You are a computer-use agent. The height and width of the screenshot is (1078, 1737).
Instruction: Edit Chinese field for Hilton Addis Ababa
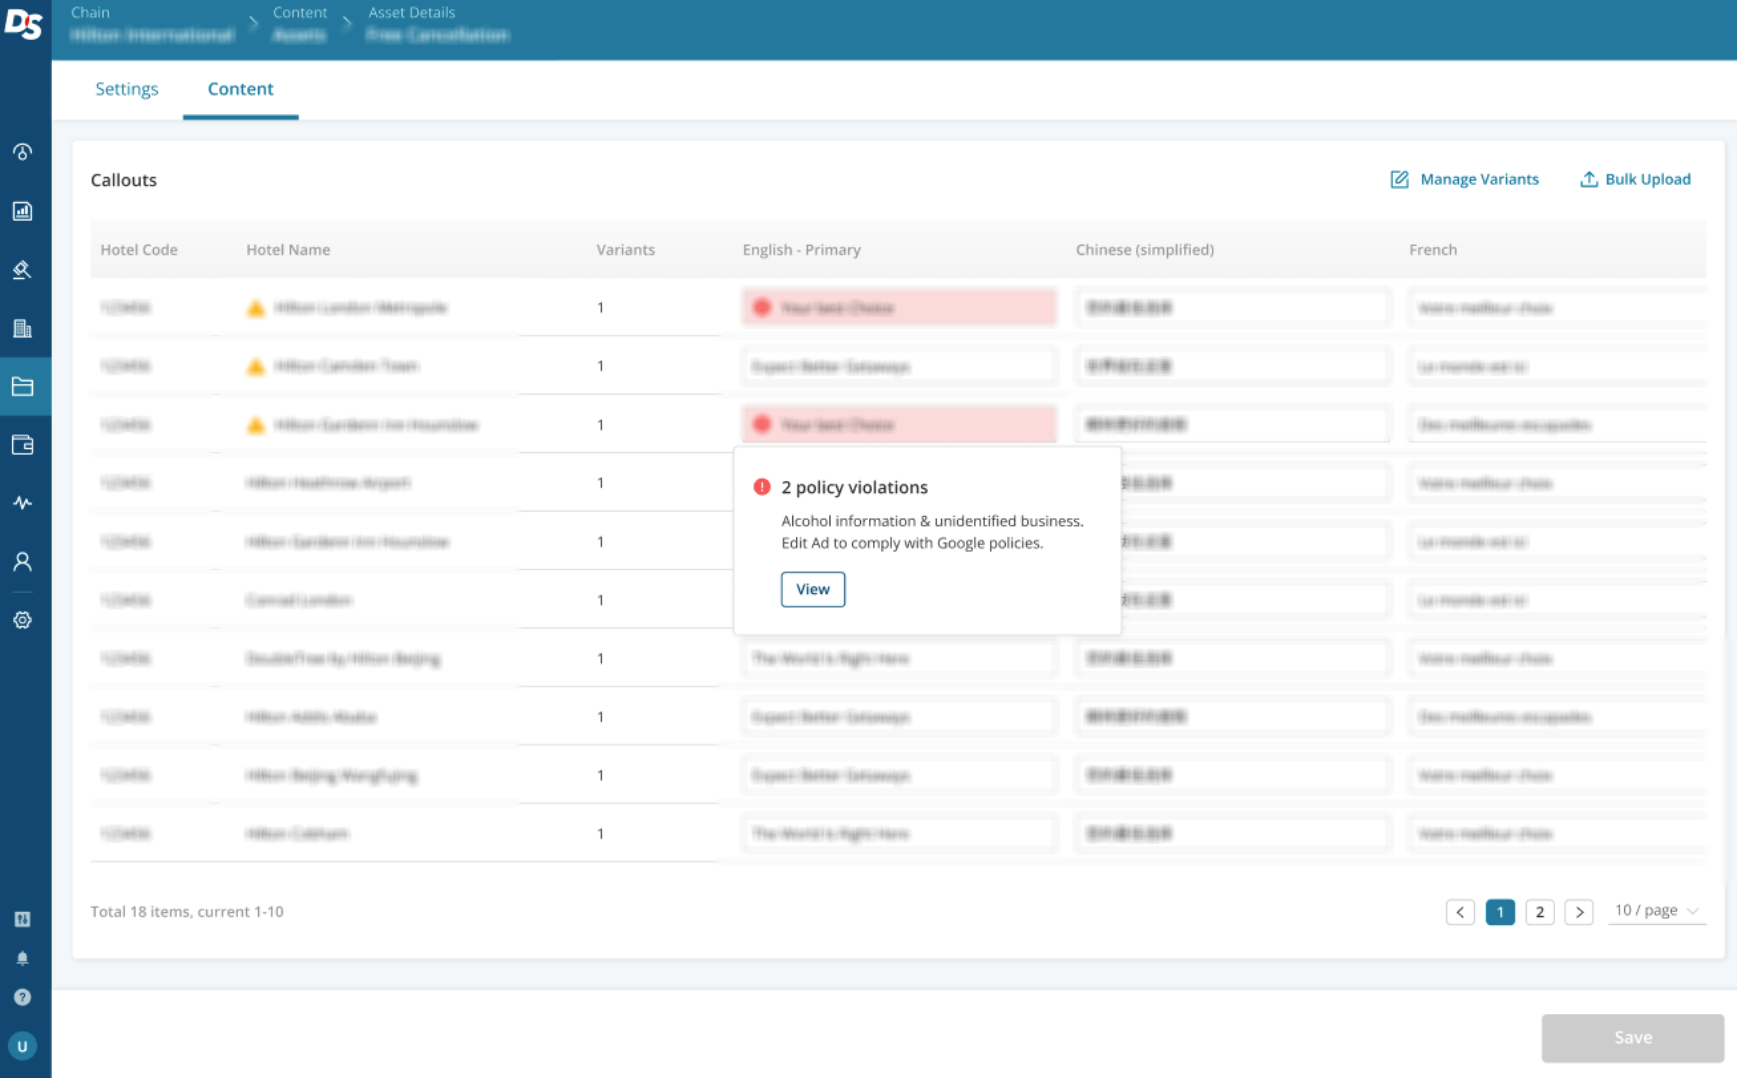click(1233, 717)
